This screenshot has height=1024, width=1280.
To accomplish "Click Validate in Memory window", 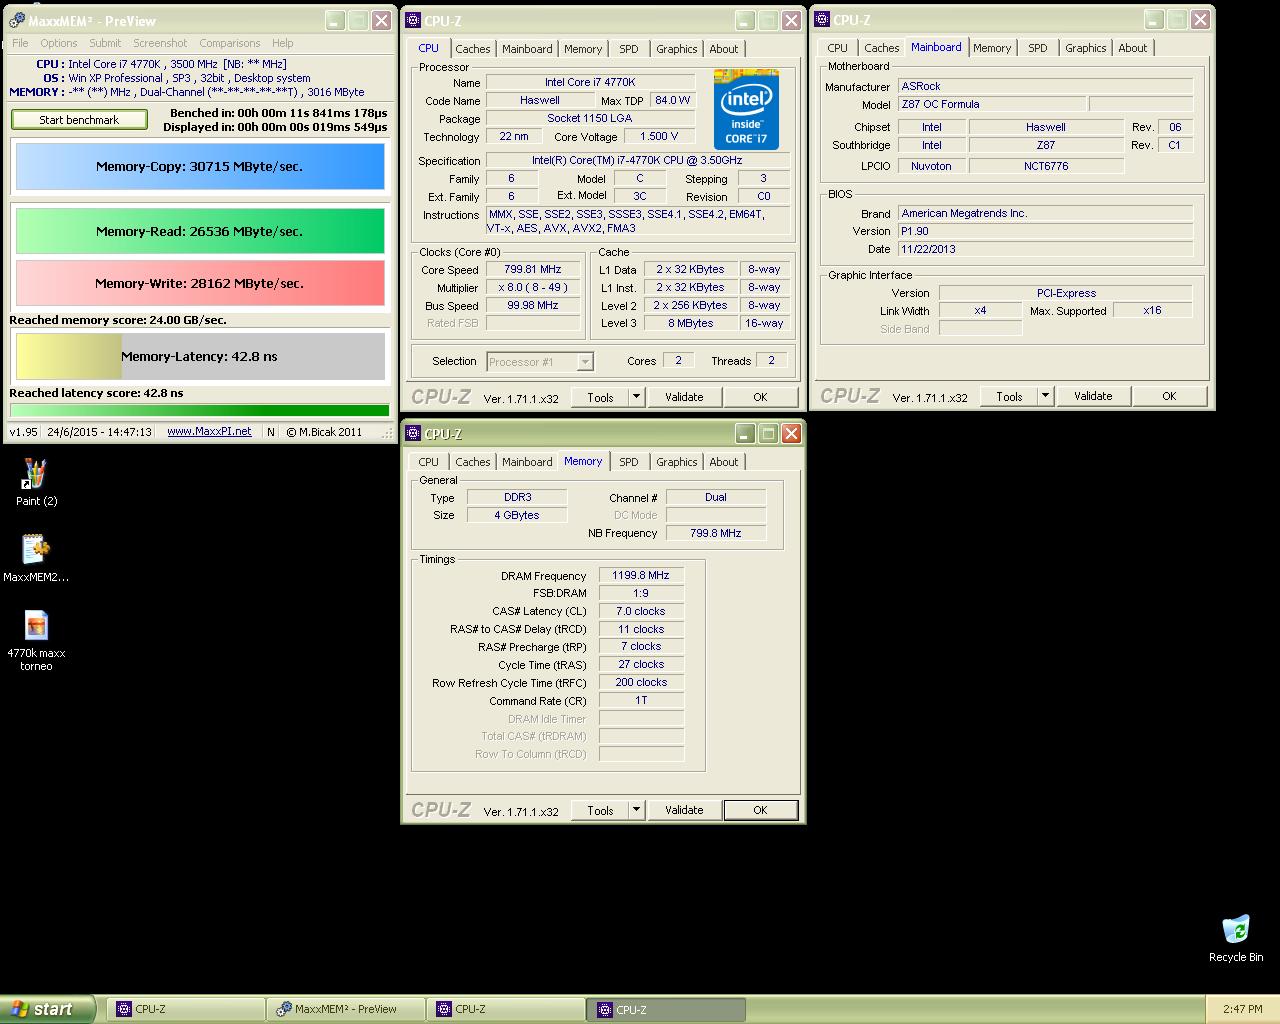I will [x=684, y=810].
